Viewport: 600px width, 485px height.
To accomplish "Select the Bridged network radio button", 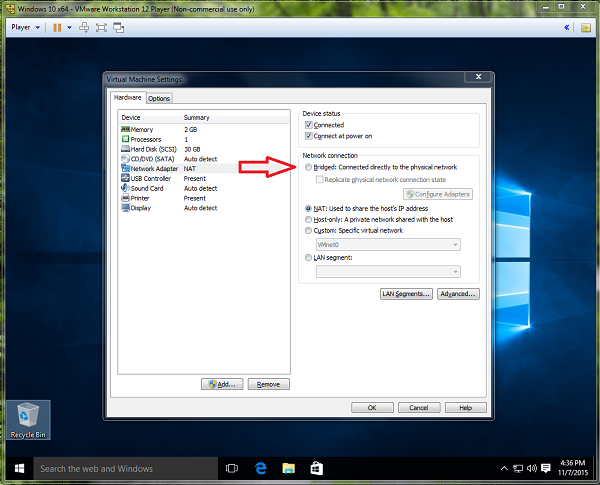I will pos(308,167).
